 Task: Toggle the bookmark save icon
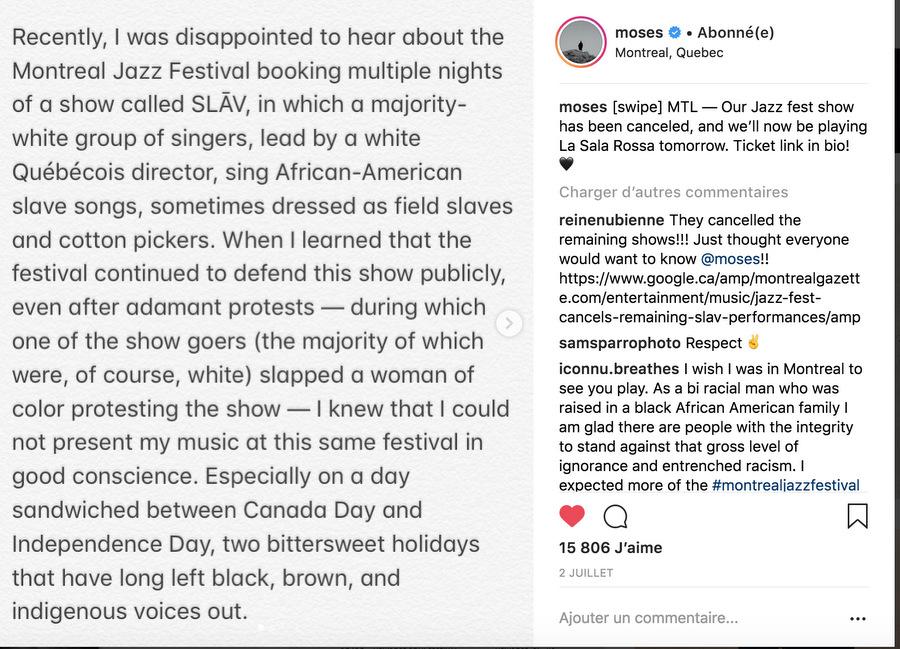pyautogui.click(x=857, y=516)
